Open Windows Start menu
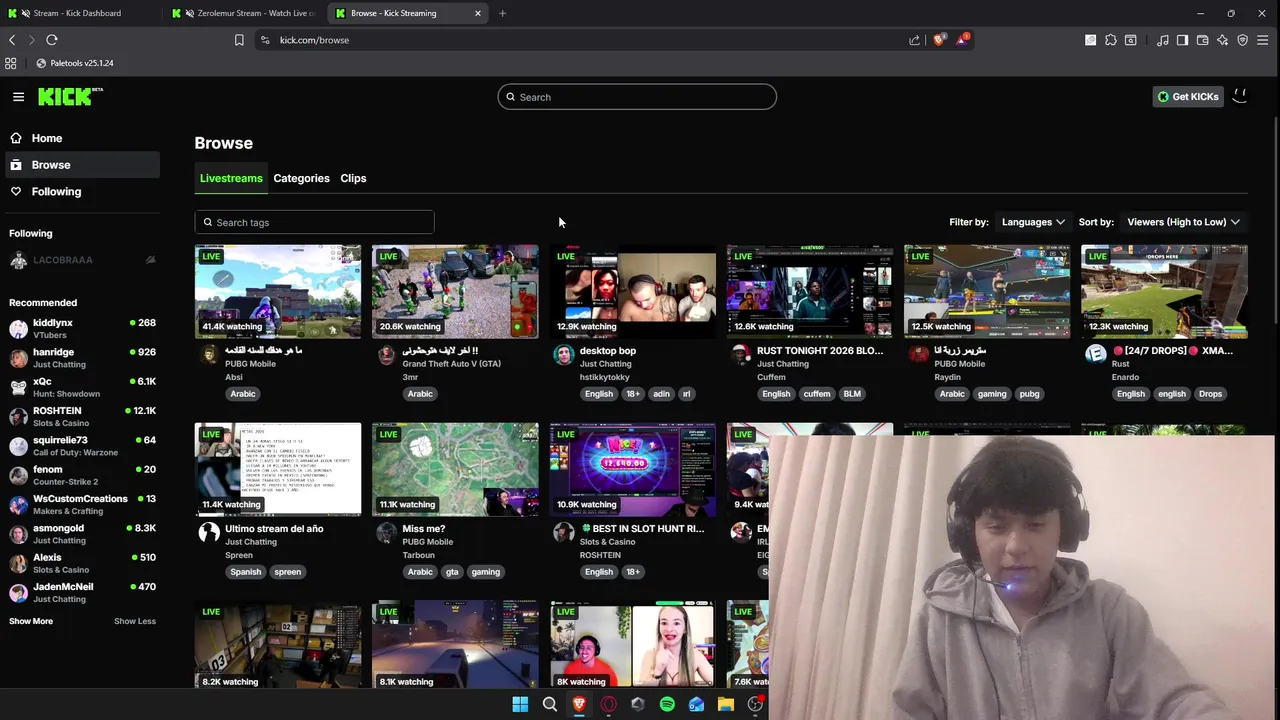 (520, 704)
